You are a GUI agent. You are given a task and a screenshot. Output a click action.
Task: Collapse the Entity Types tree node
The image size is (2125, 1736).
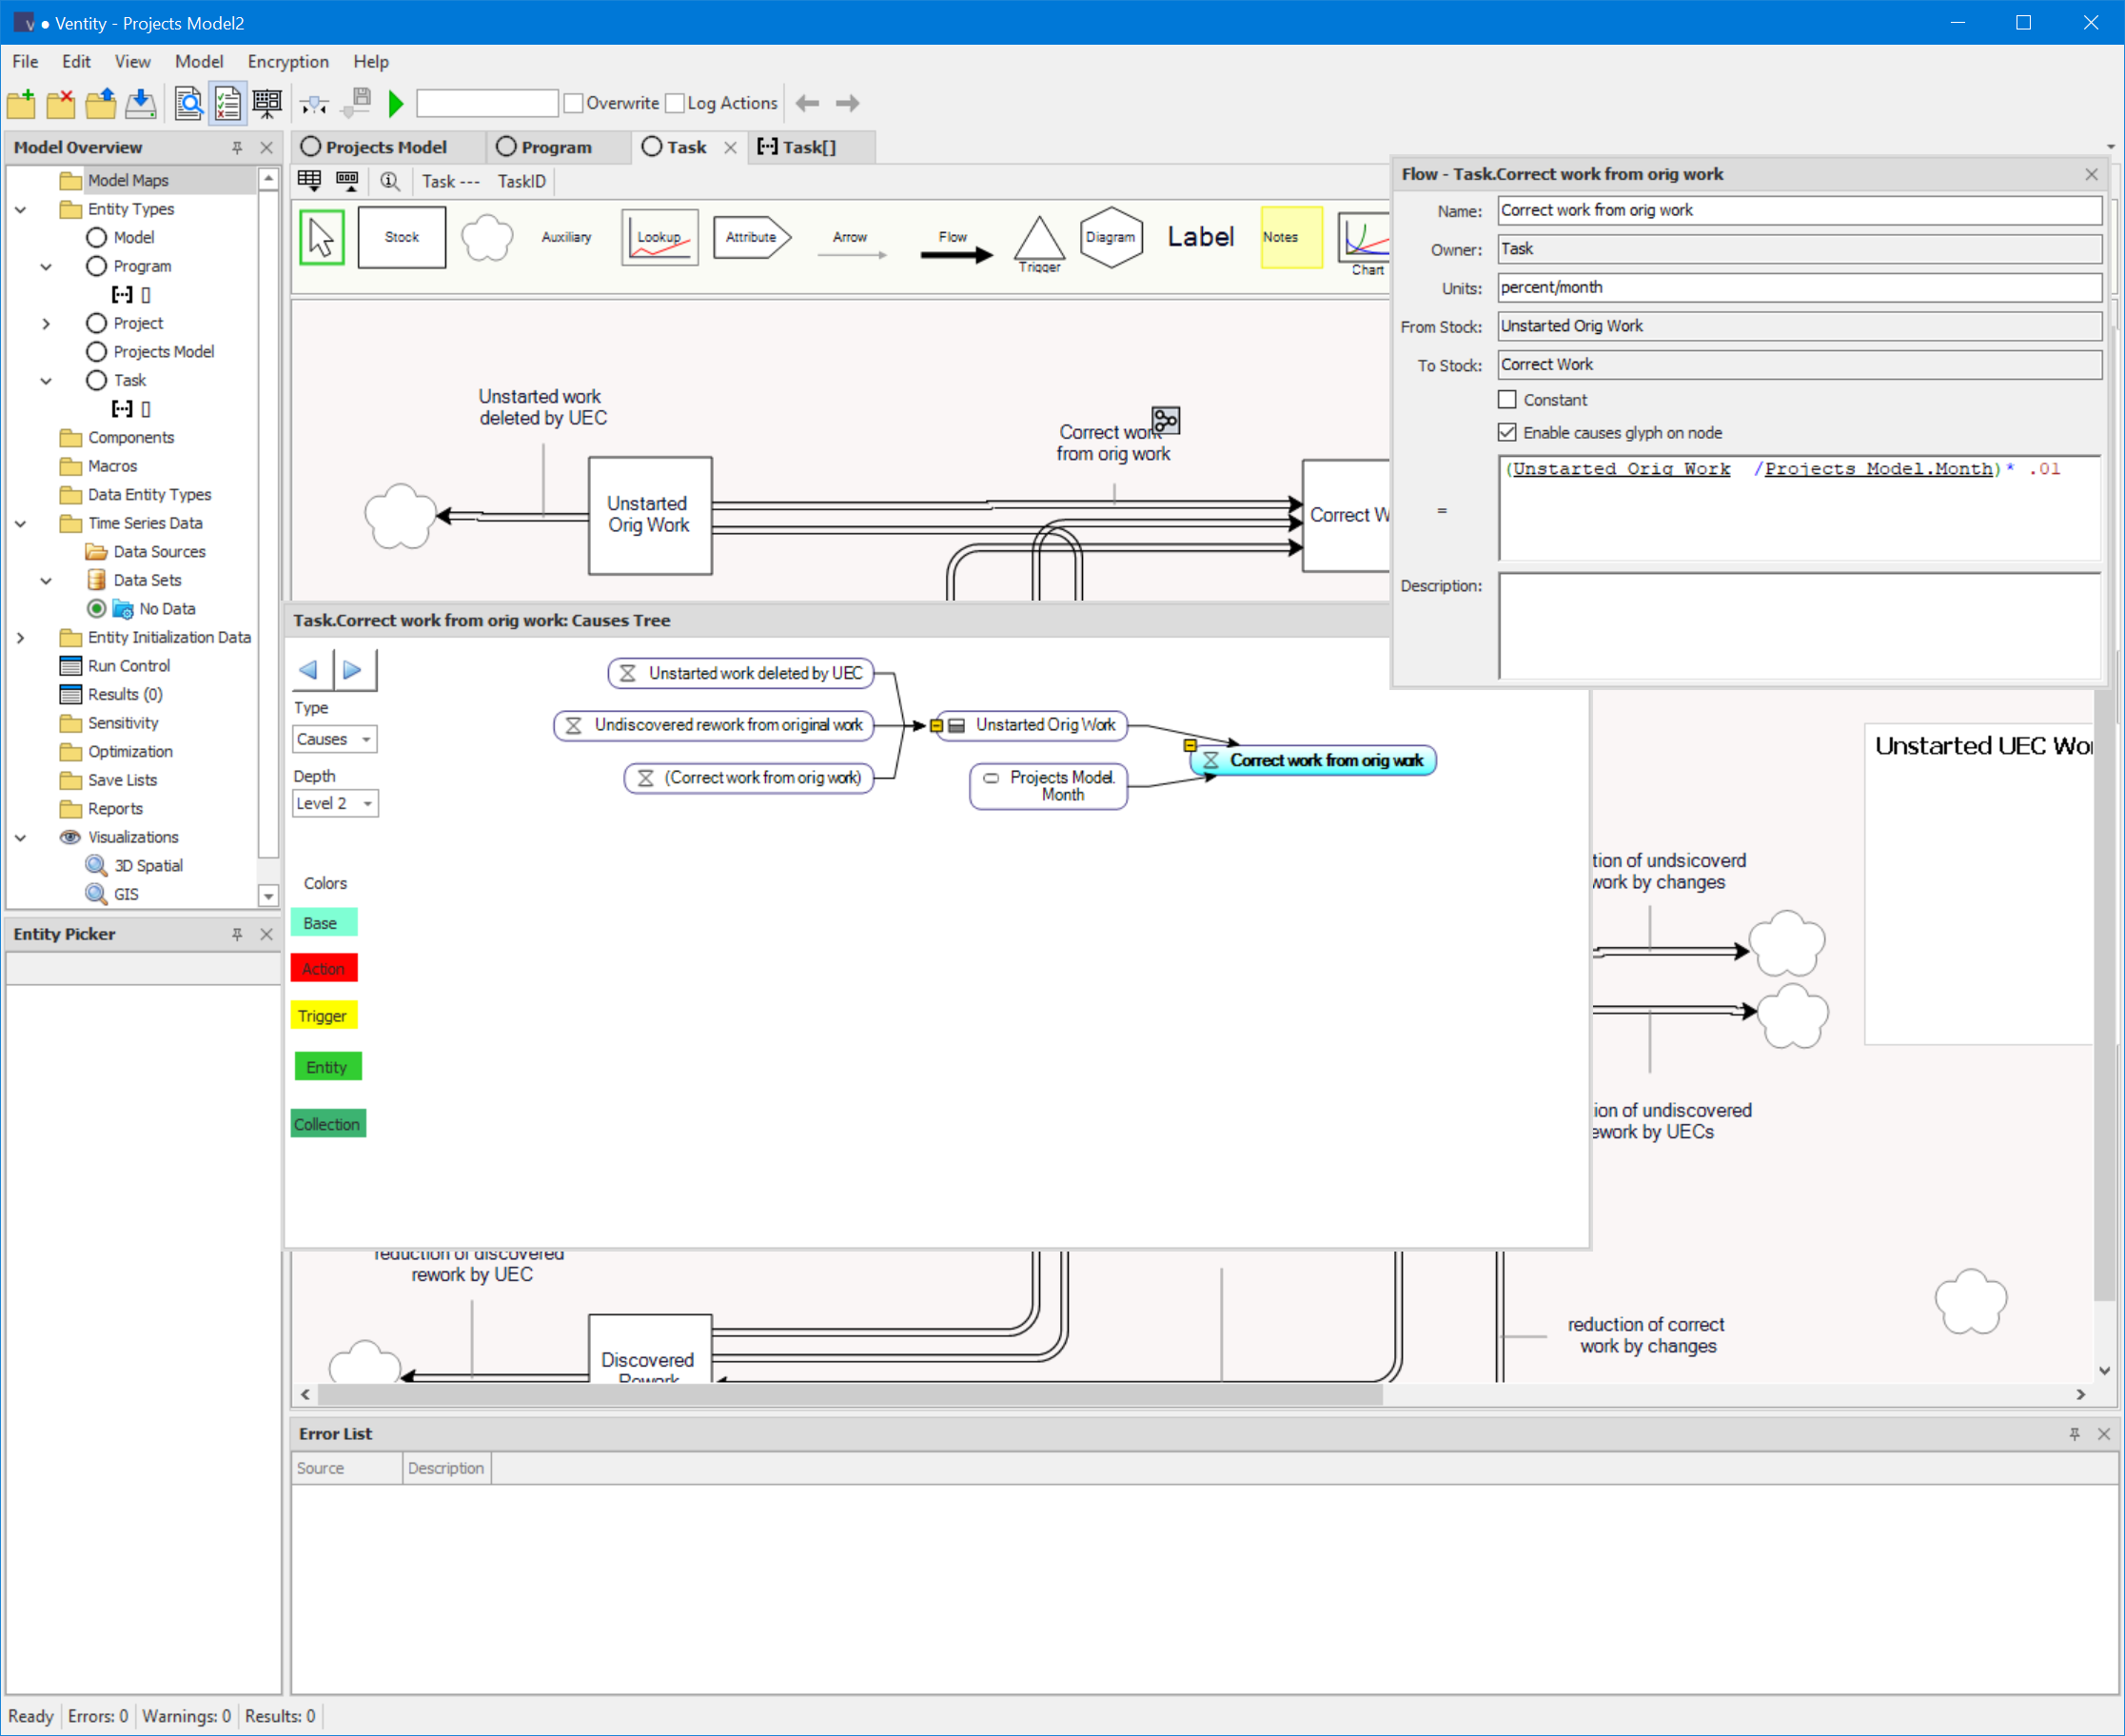[x=20, y=209]
